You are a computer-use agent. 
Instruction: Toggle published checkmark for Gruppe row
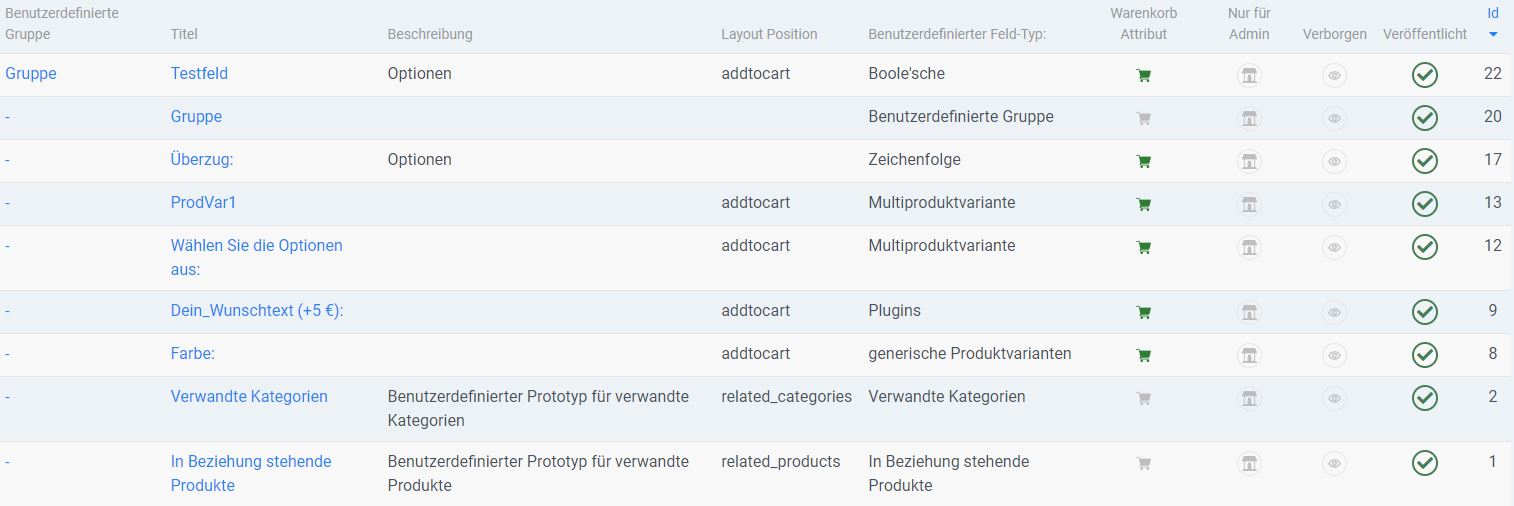pyautogui.click(x=1424, y=118)
